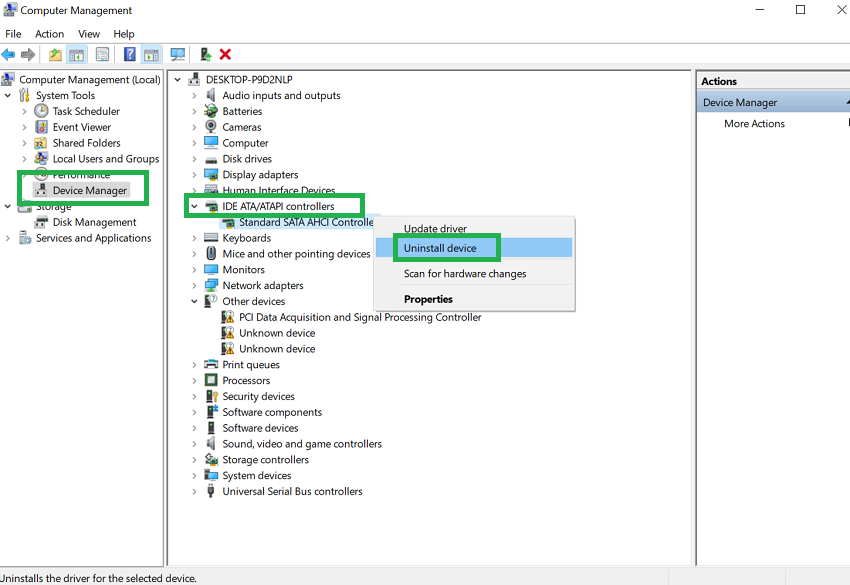
Task: Collapse the Other devices node
Action: point(195,301)
